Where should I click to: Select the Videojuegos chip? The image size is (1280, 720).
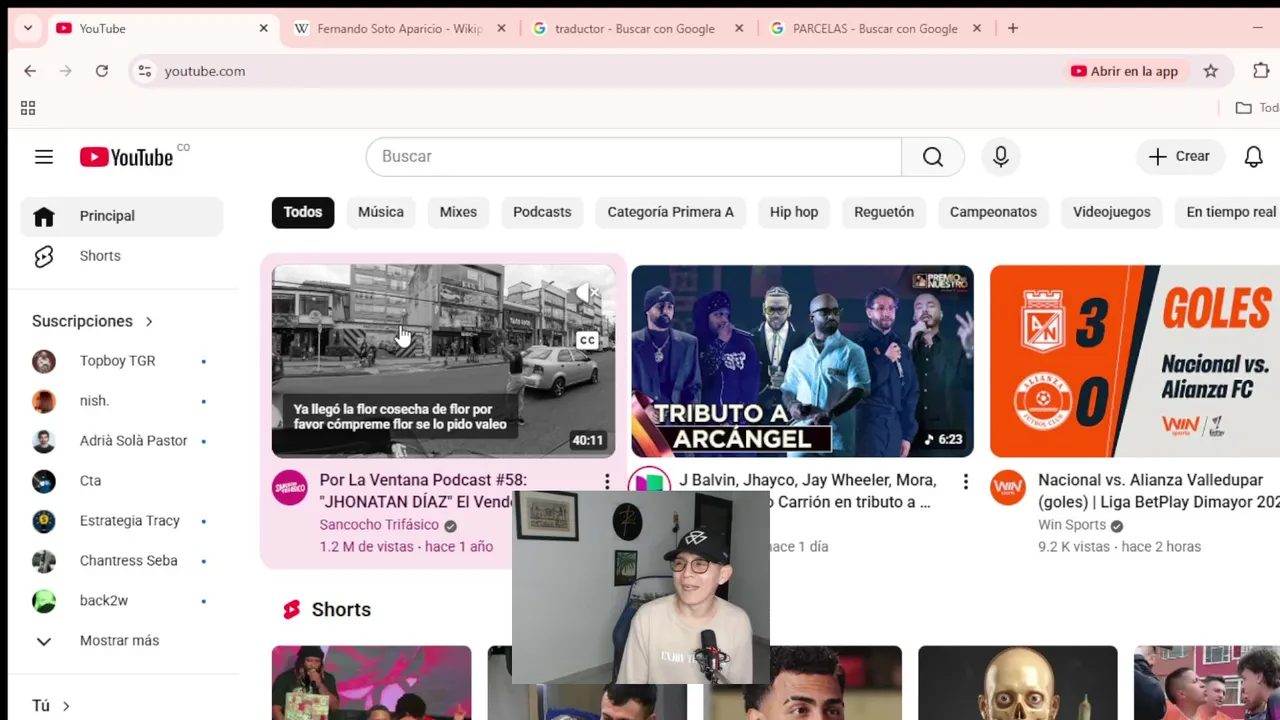1112,212
